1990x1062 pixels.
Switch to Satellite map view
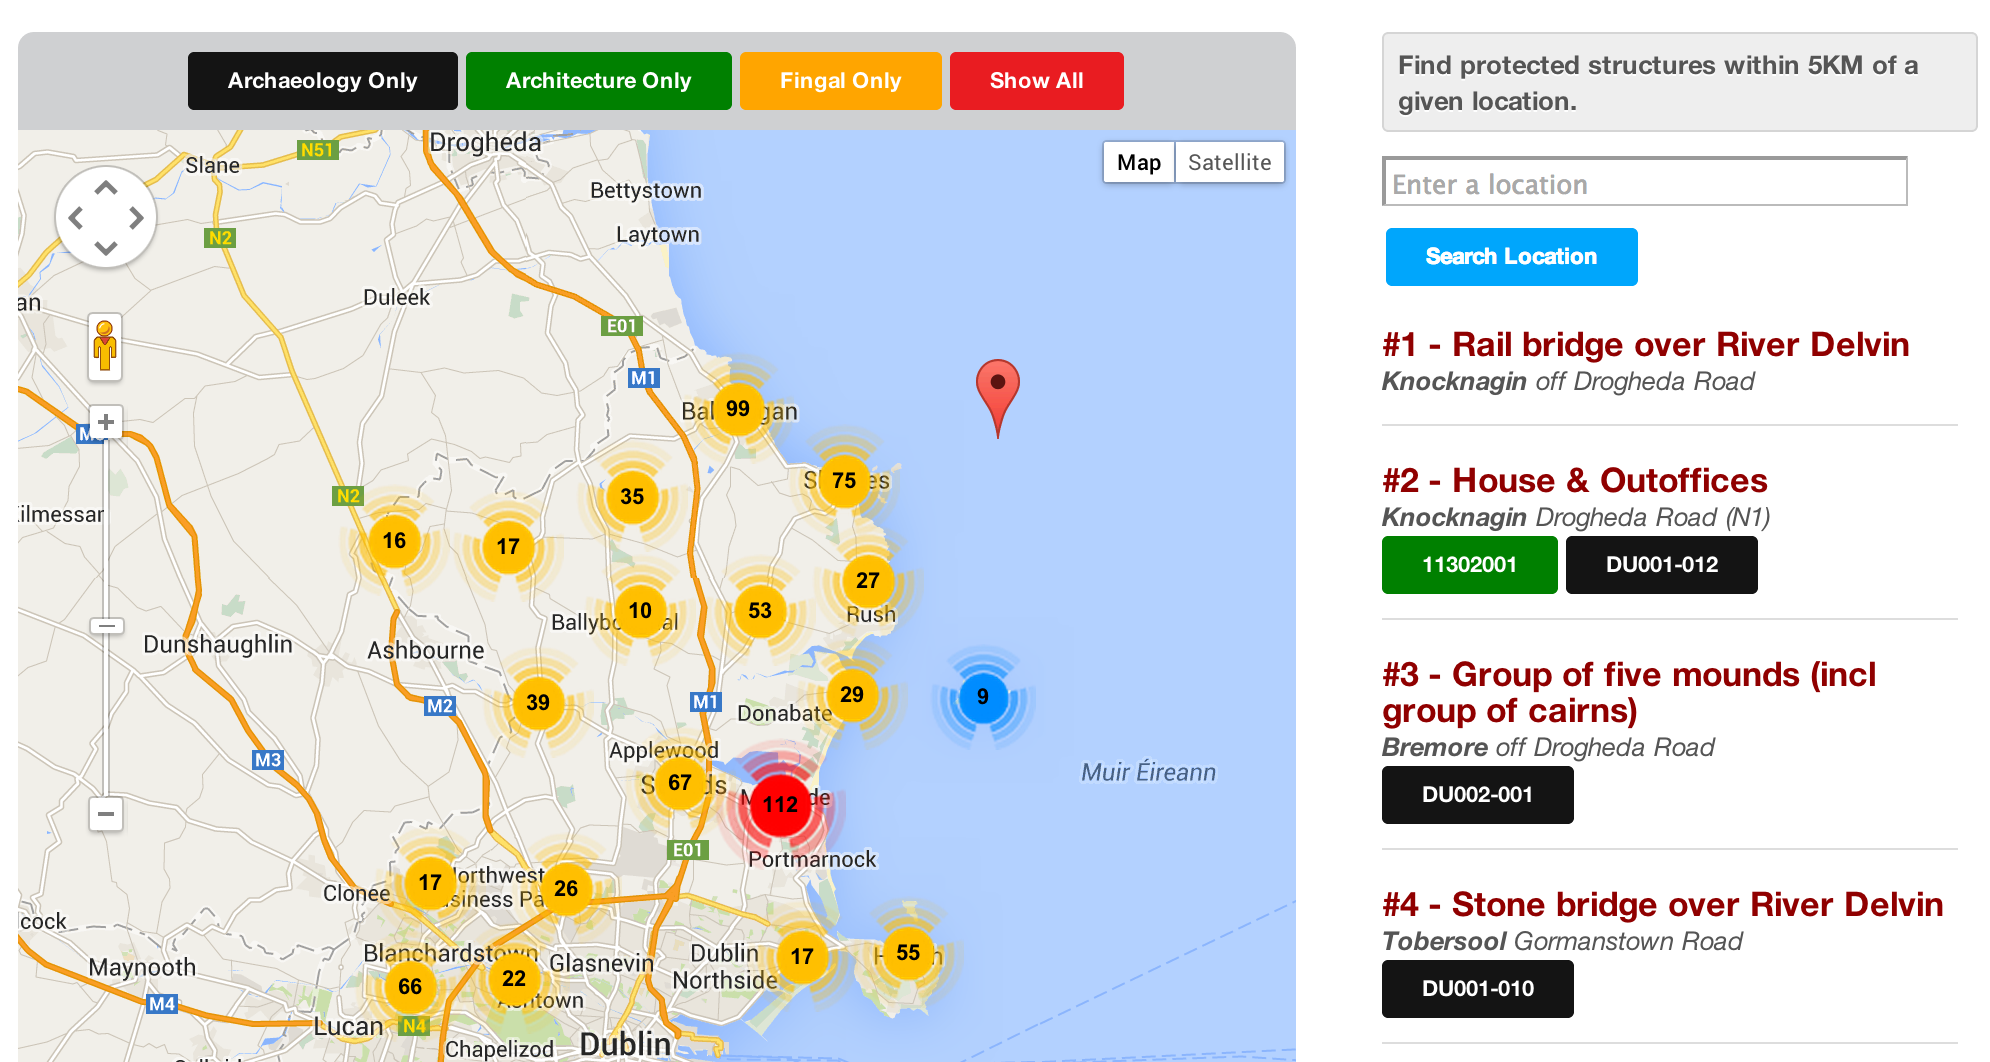tap(1229, 162)
